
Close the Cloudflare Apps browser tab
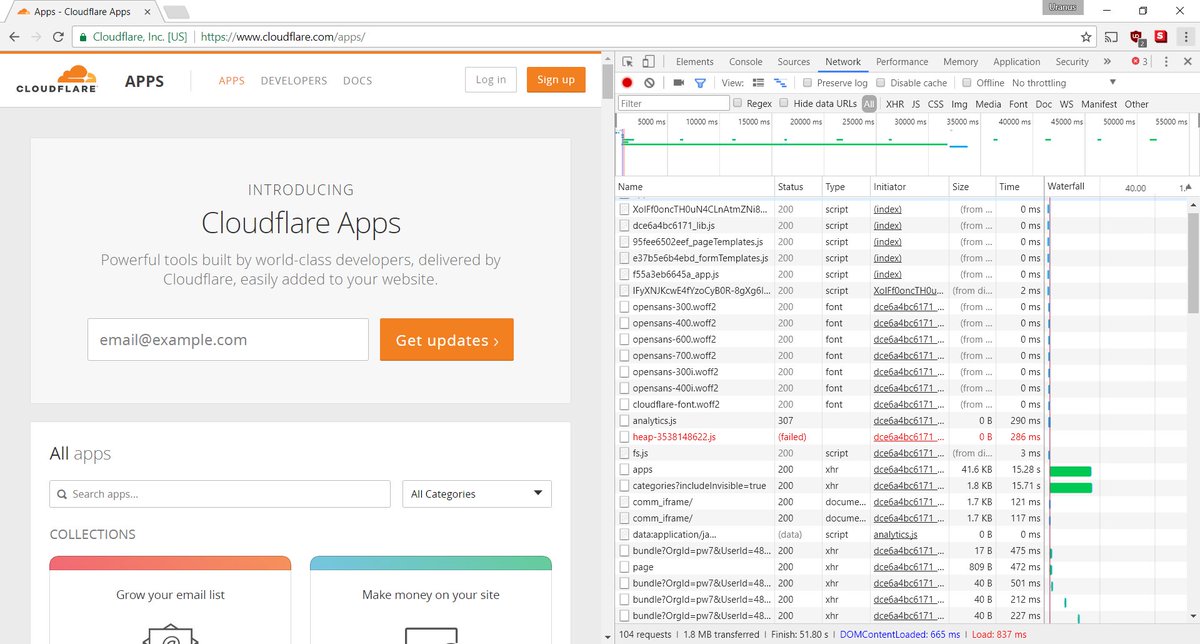coord(145,12)
